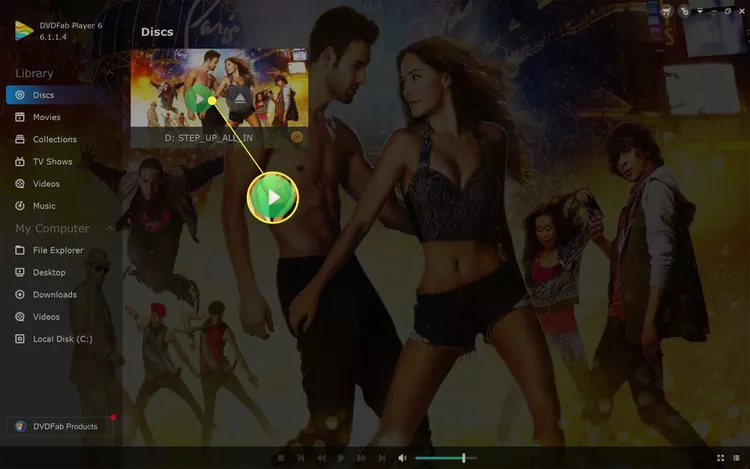Screen dimensions: 750x469
Task: Toggle fullscreen mode icon
Action: coord(720,458)
